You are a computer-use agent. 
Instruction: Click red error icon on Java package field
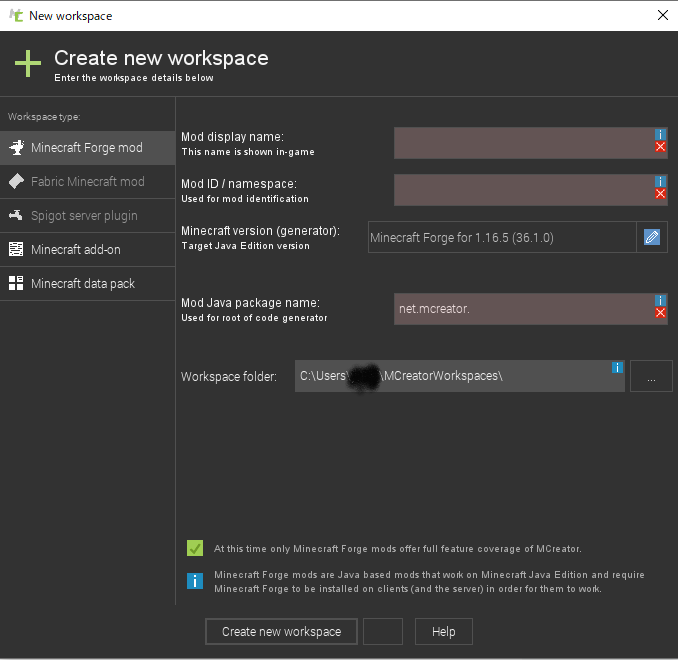660,313
